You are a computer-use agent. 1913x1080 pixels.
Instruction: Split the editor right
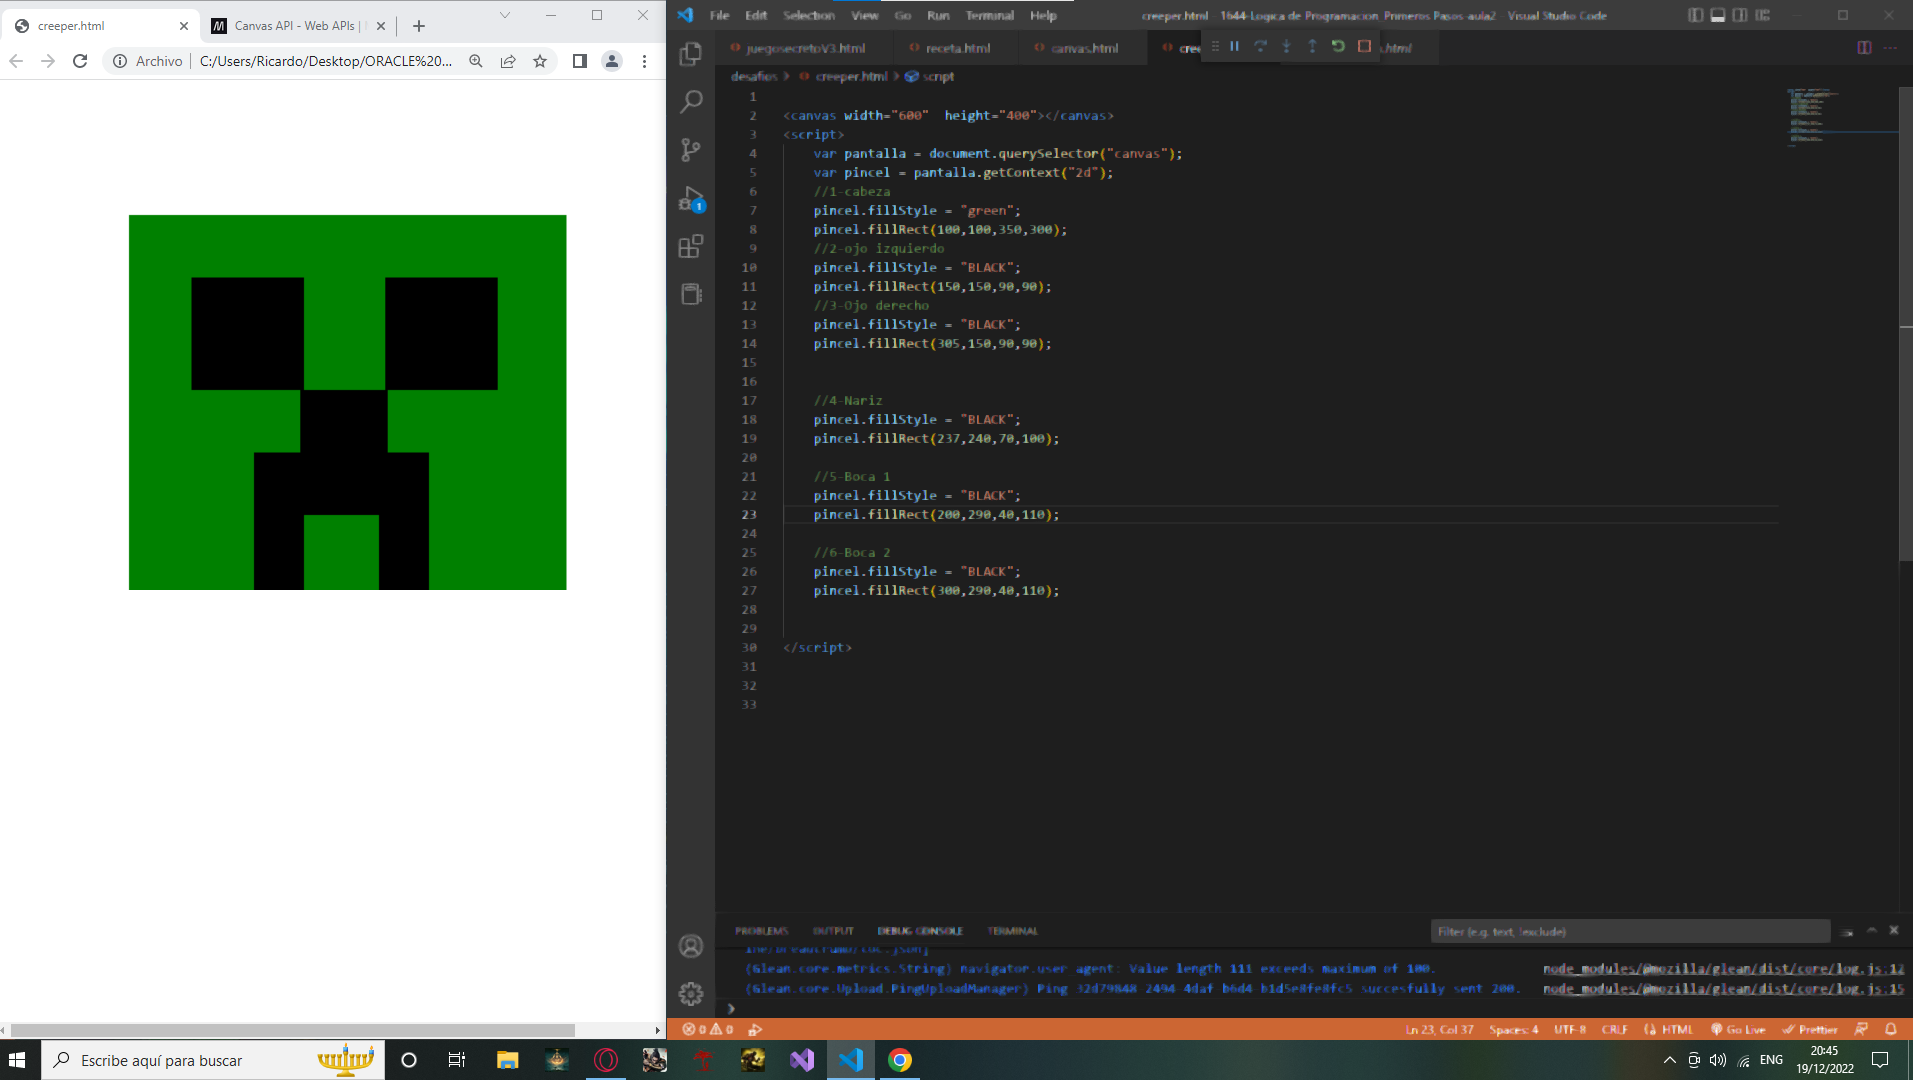click(1864, 48)
